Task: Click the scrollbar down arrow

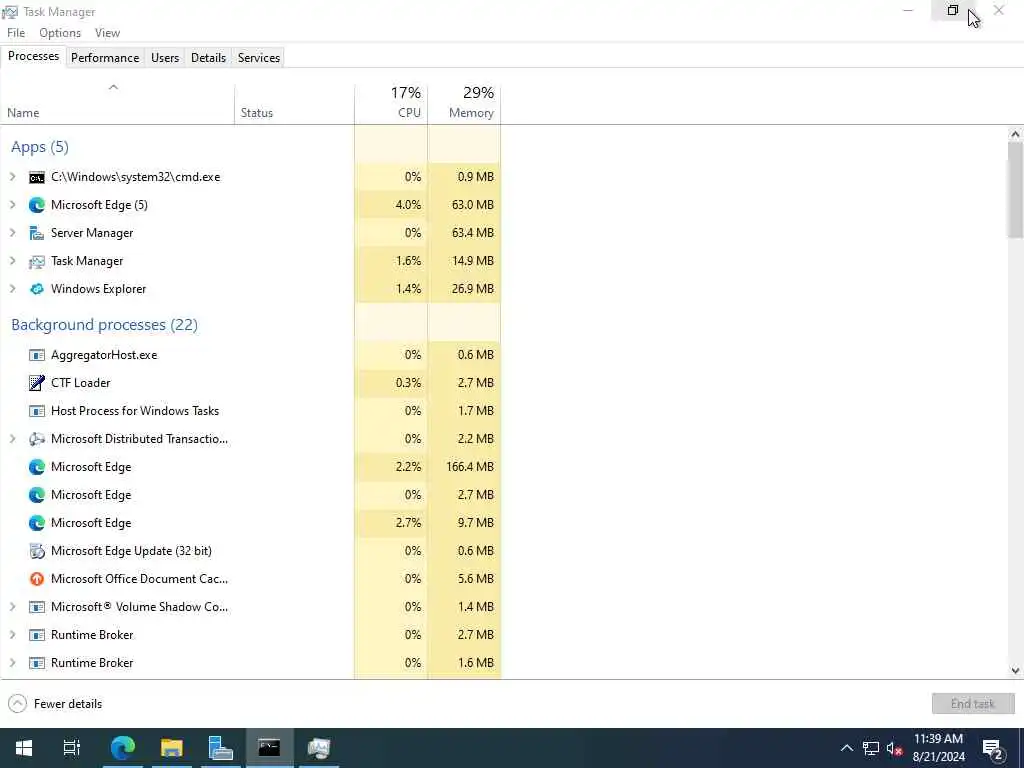Action: tap(1015, 671)
